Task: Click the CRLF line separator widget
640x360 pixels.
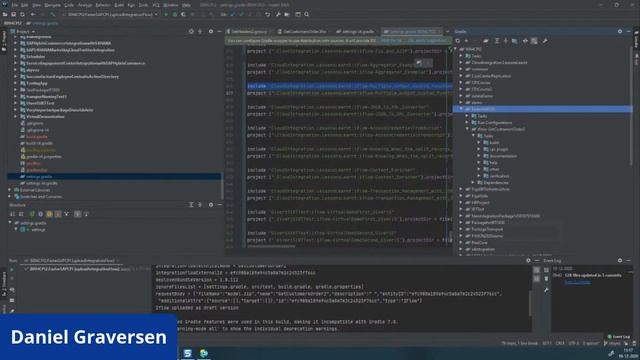Action: [x=560, y=344]
